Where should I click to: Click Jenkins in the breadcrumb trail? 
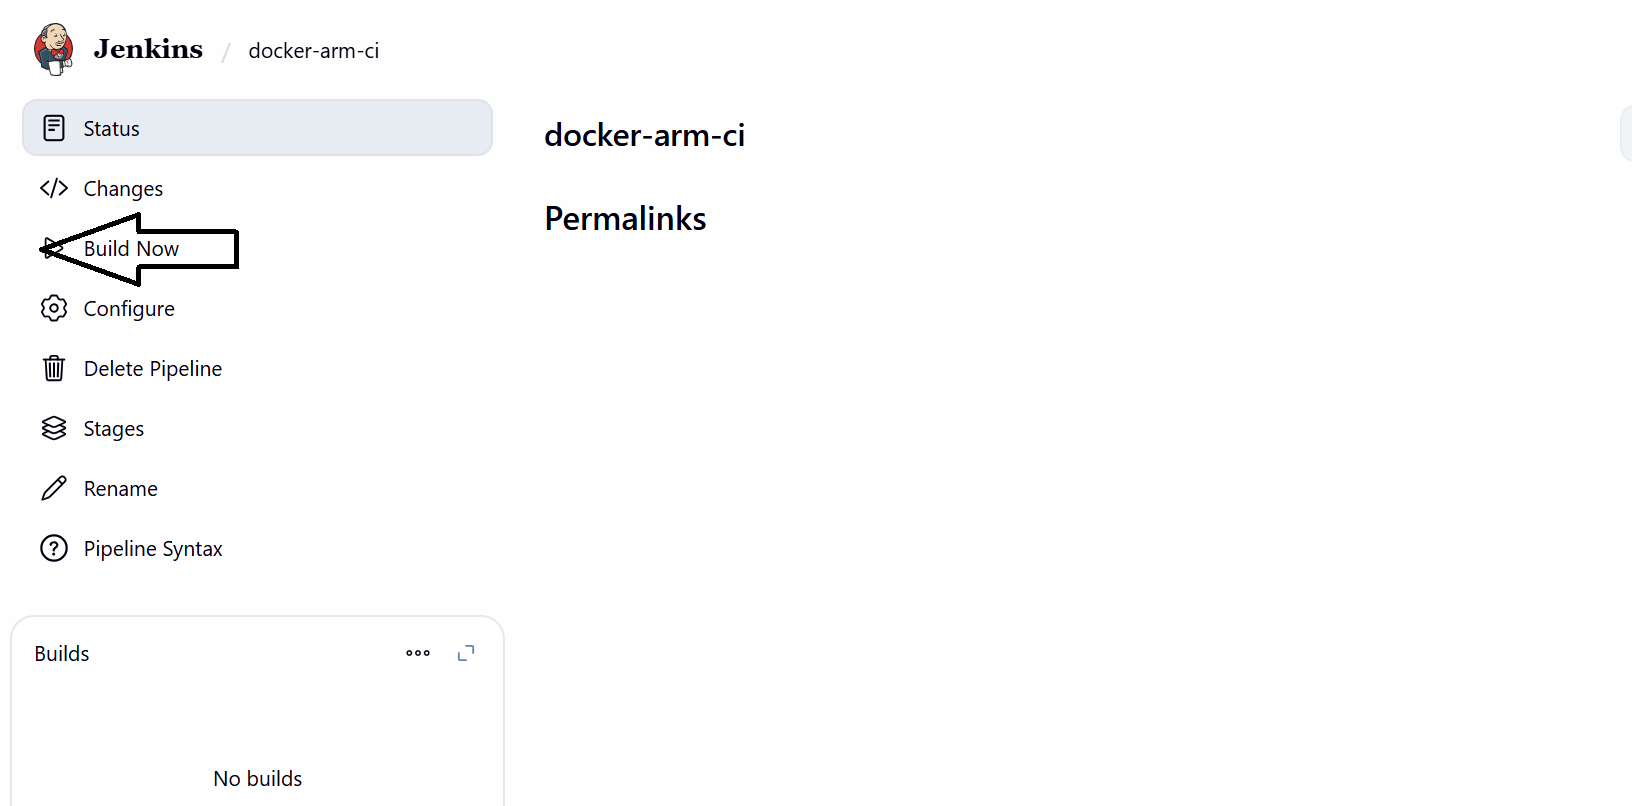click(x=147, y=48)
